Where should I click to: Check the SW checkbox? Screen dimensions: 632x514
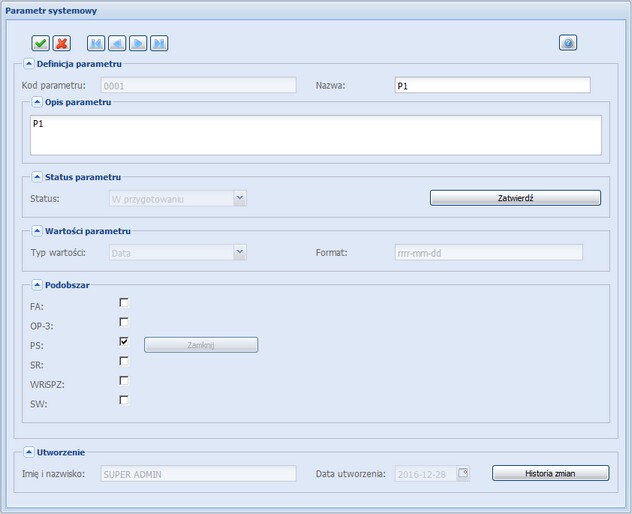(x=124, y=400)
